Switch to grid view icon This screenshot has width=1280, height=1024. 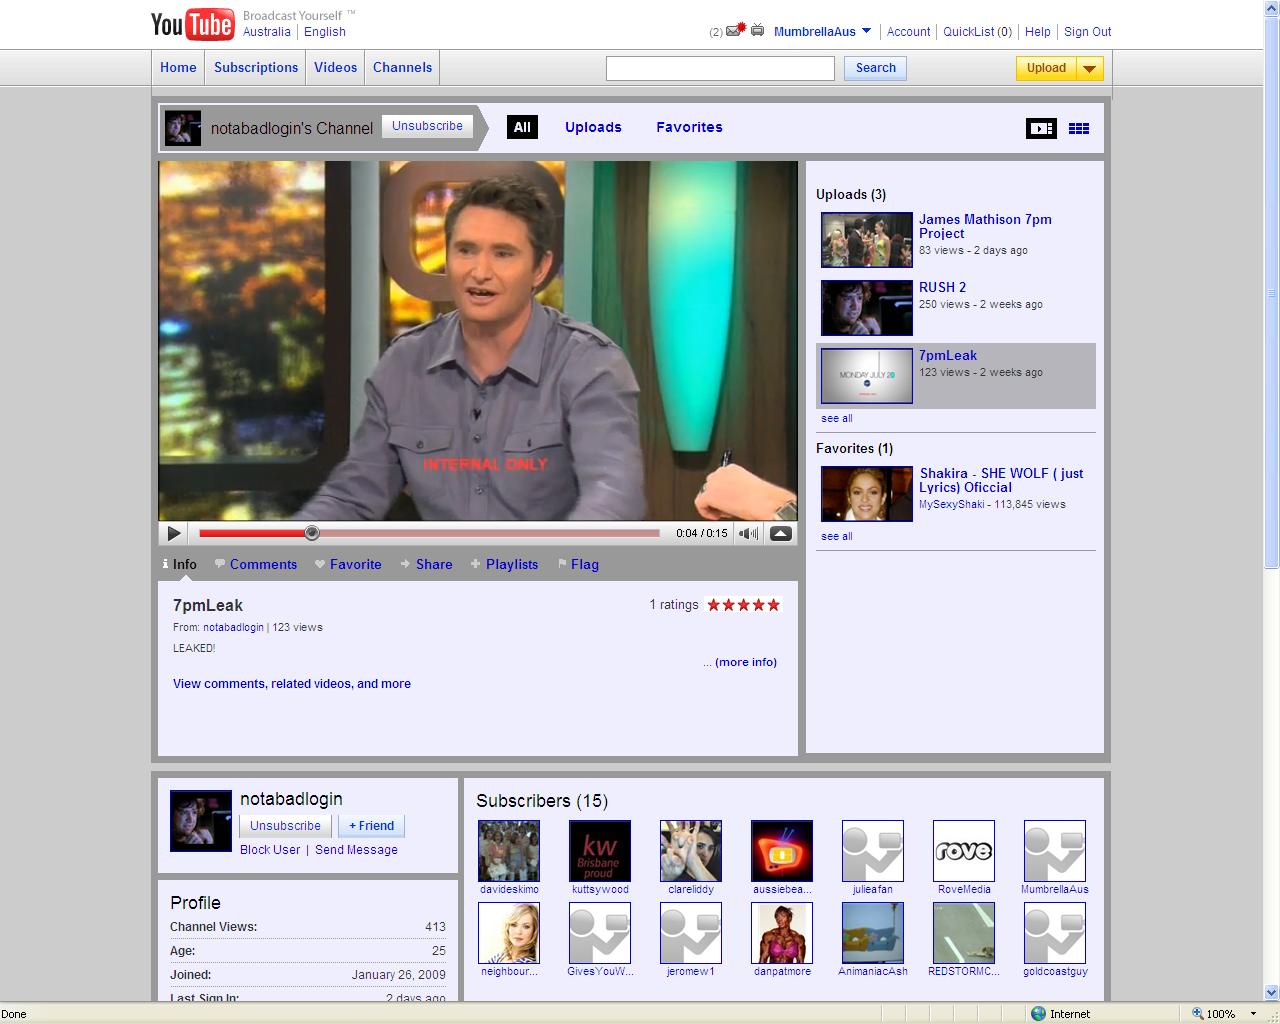(x=1079, y=128)
